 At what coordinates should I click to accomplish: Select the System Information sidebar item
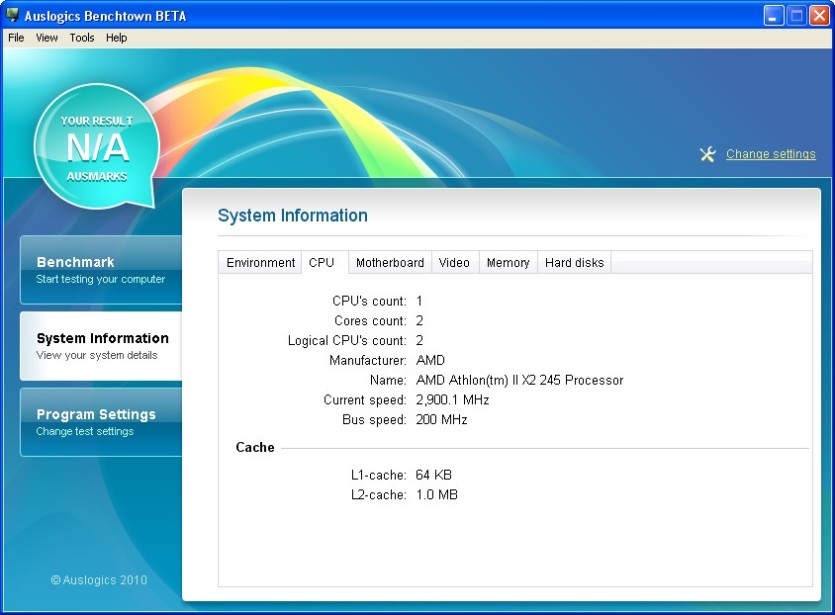pyautogui.click(x=101, y=346)
